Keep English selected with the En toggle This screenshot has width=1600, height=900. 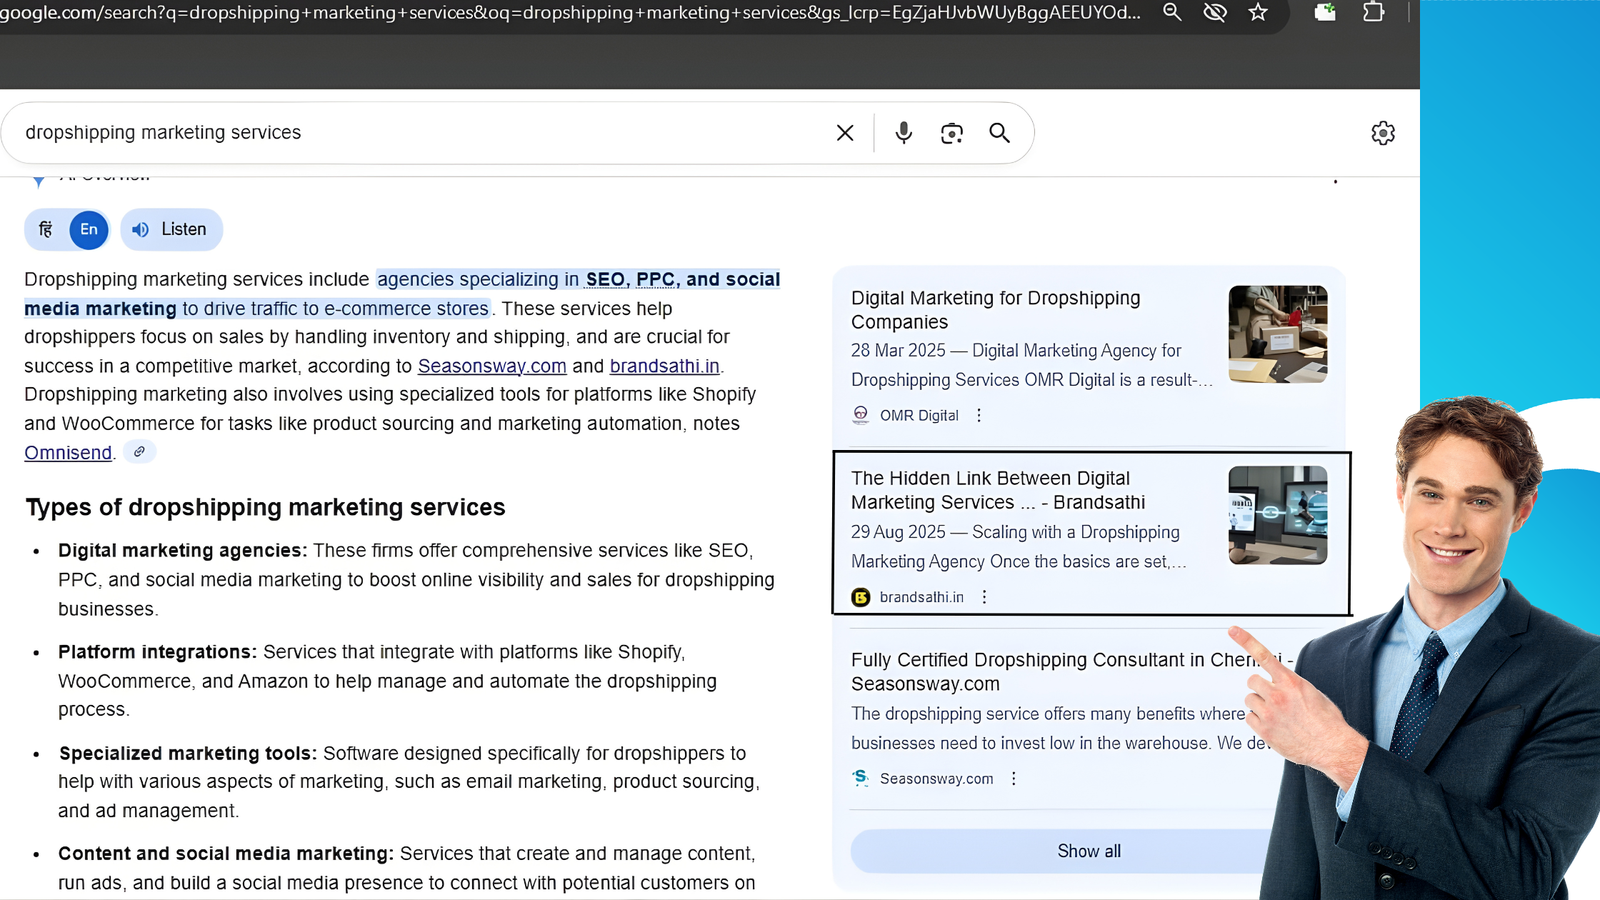pos(88,229)
